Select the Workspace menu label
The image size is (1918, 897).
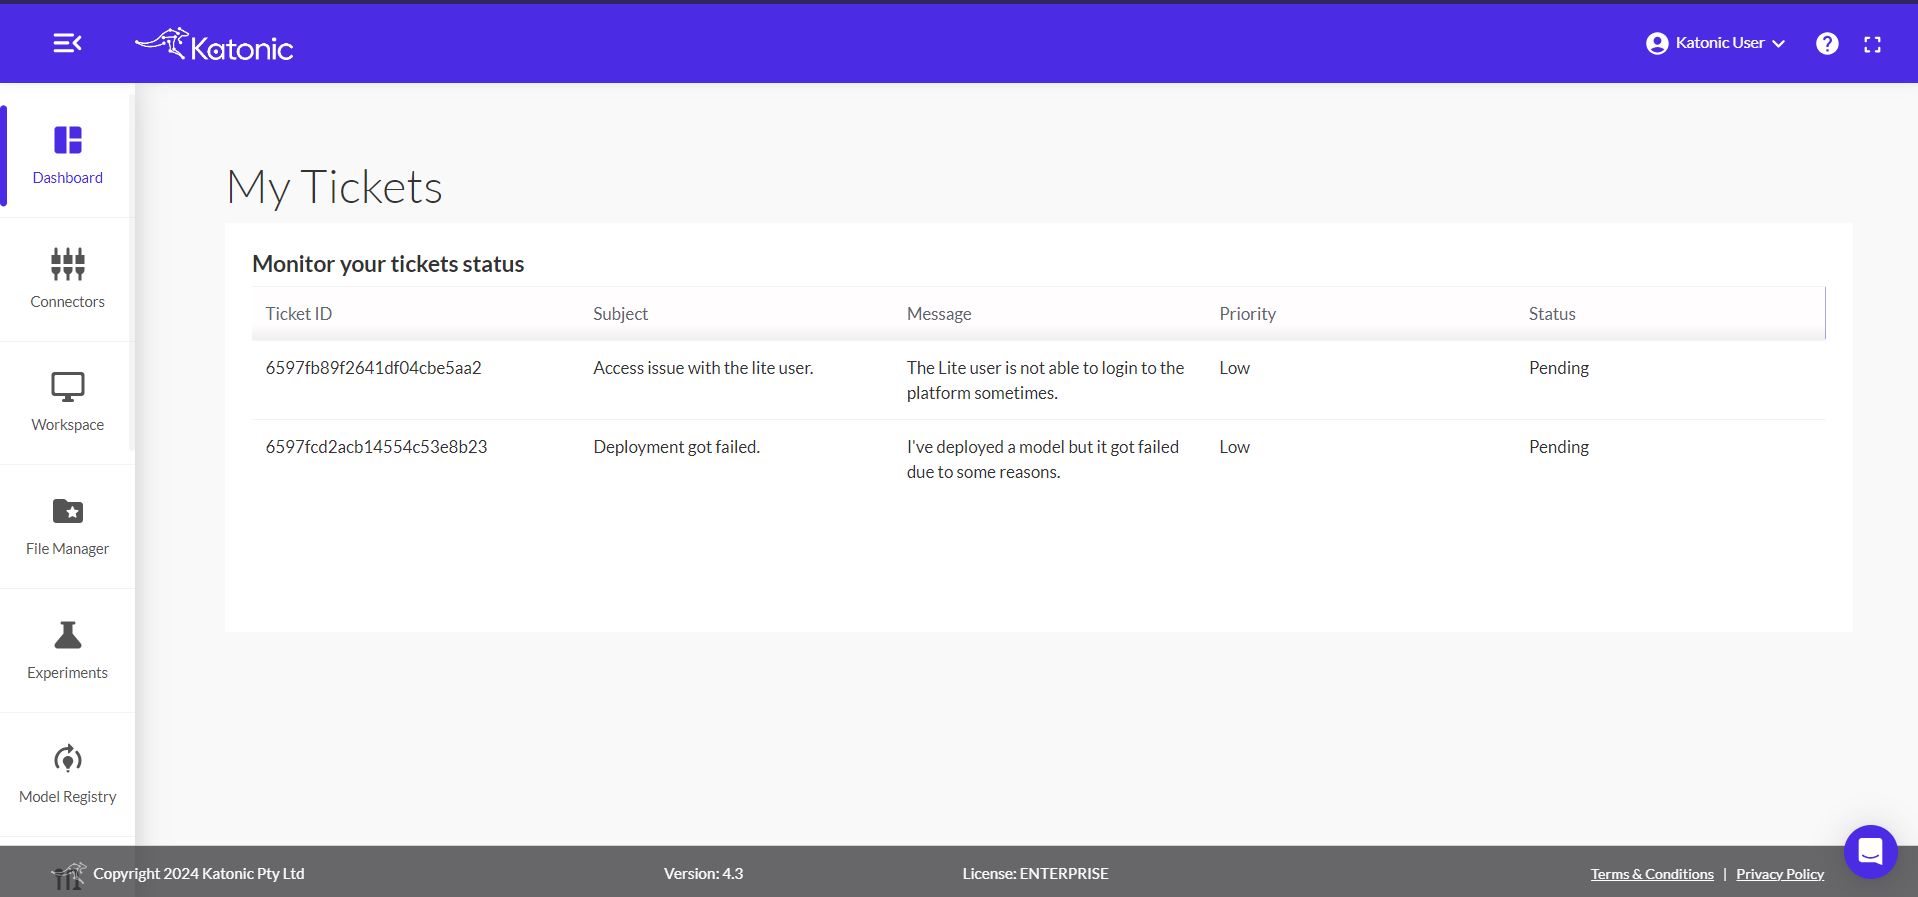(68, 425)
